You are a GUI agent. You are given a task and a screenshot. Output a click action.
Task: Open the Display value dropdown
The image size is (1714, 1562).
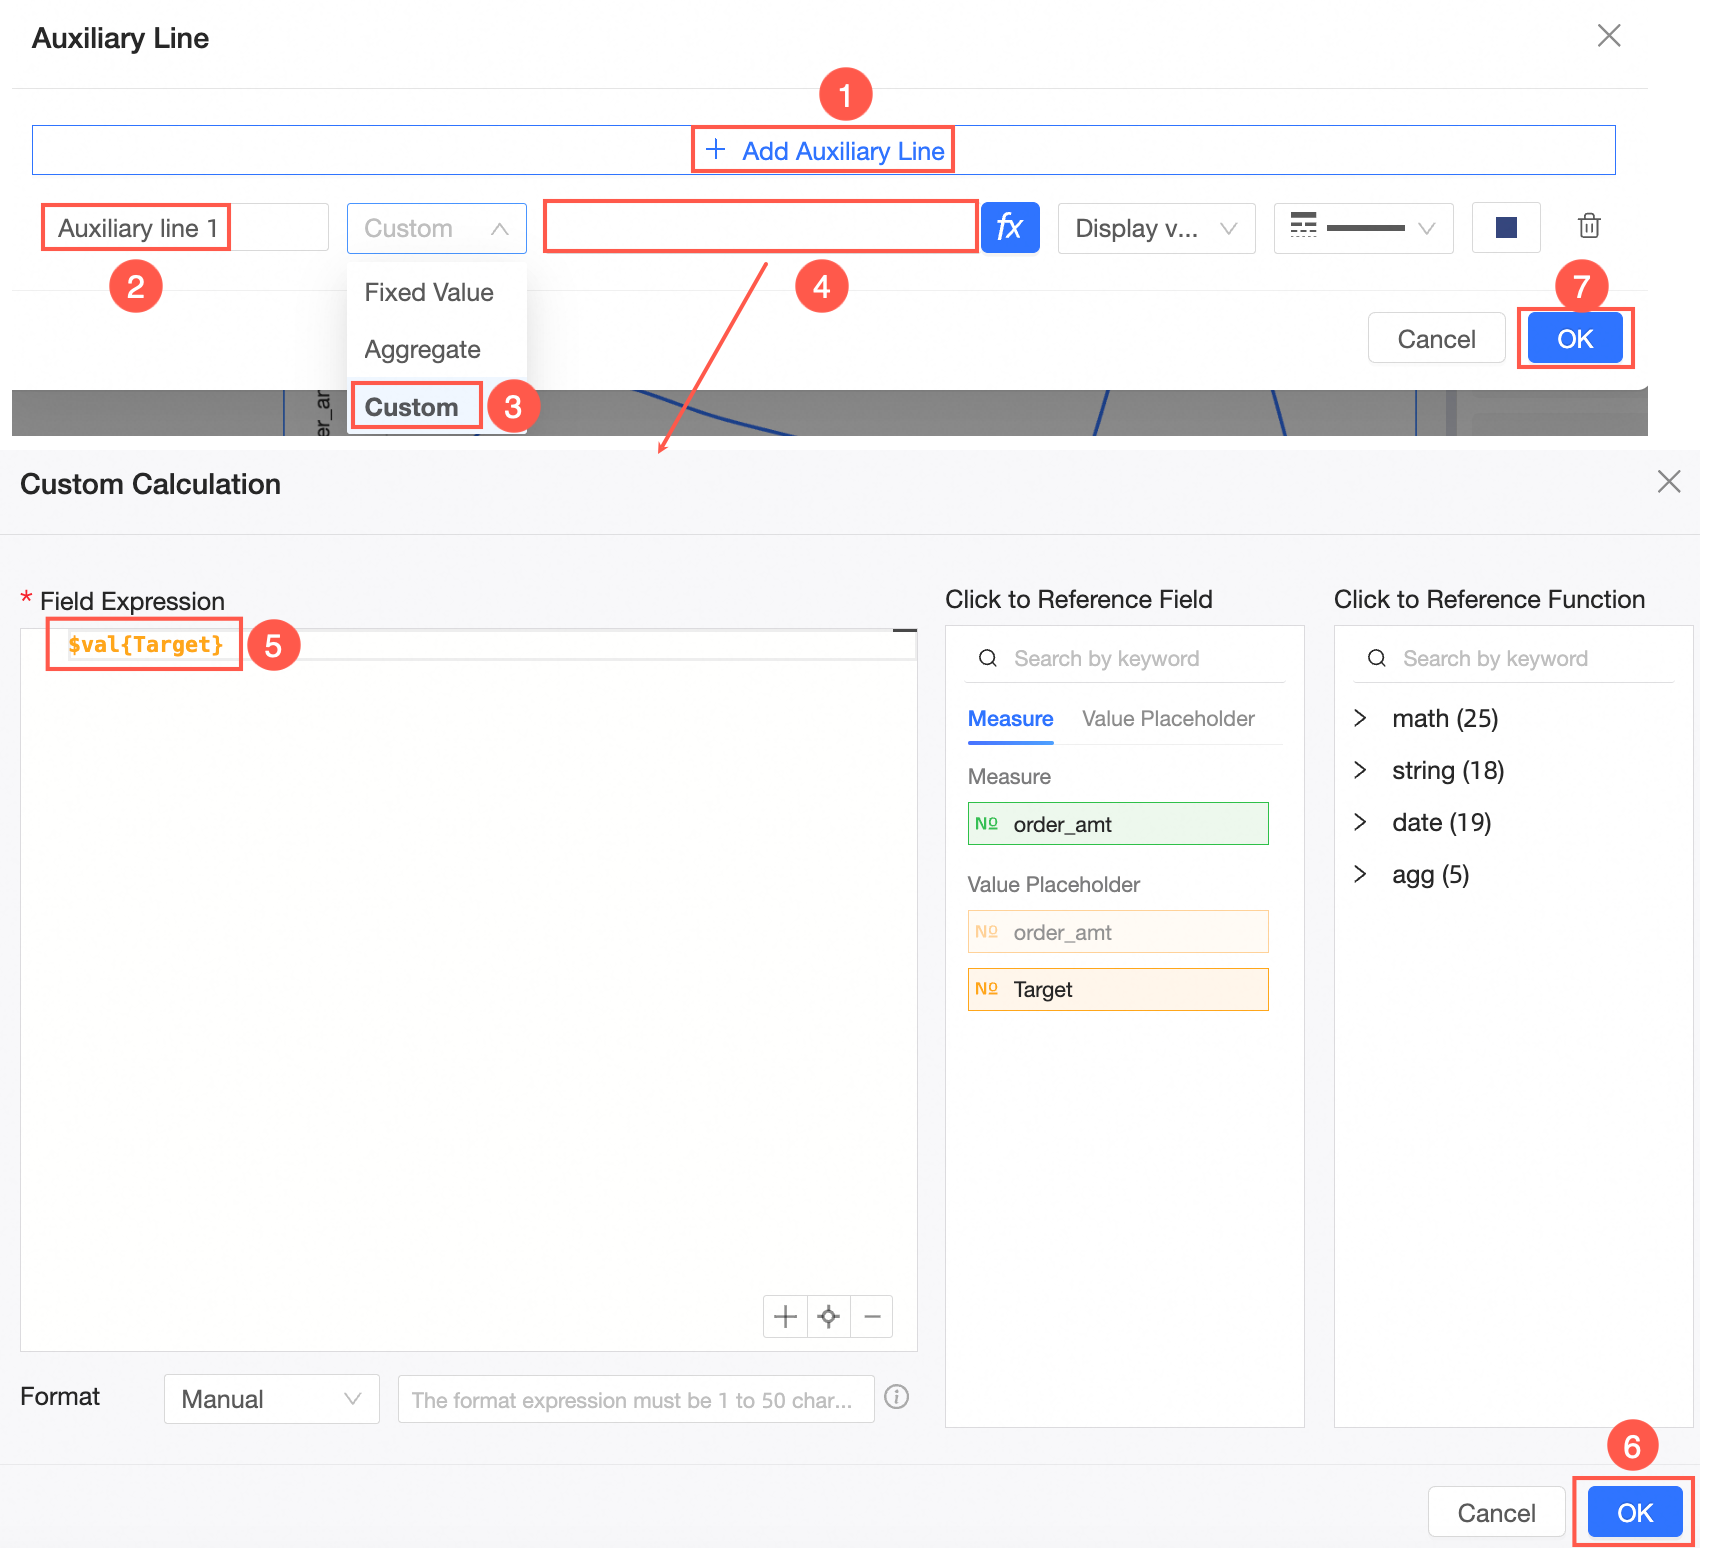1156,228
